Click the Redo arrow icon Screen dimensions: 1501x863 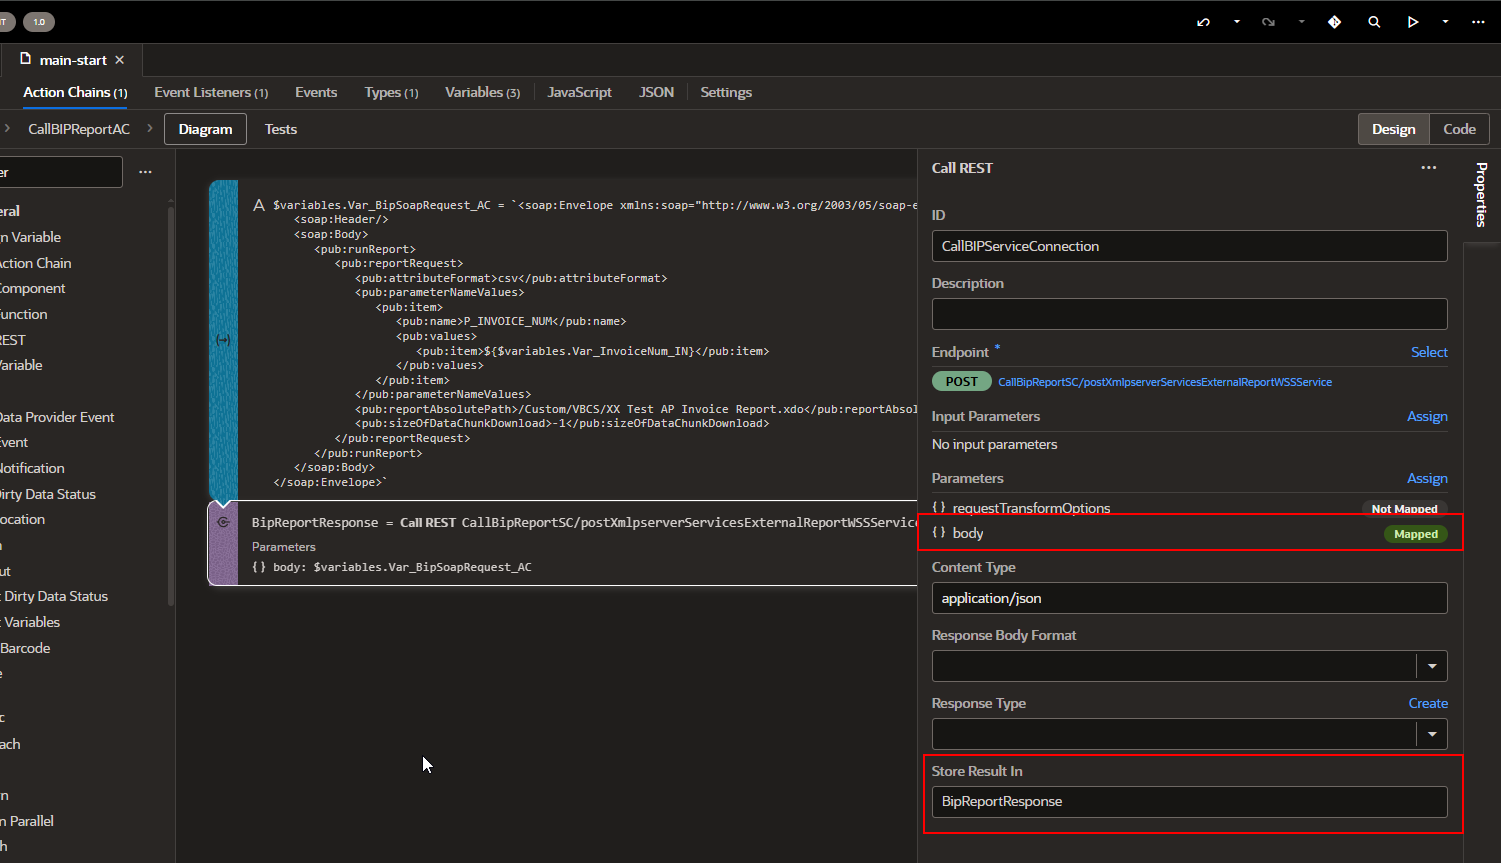click(1268, 22)
